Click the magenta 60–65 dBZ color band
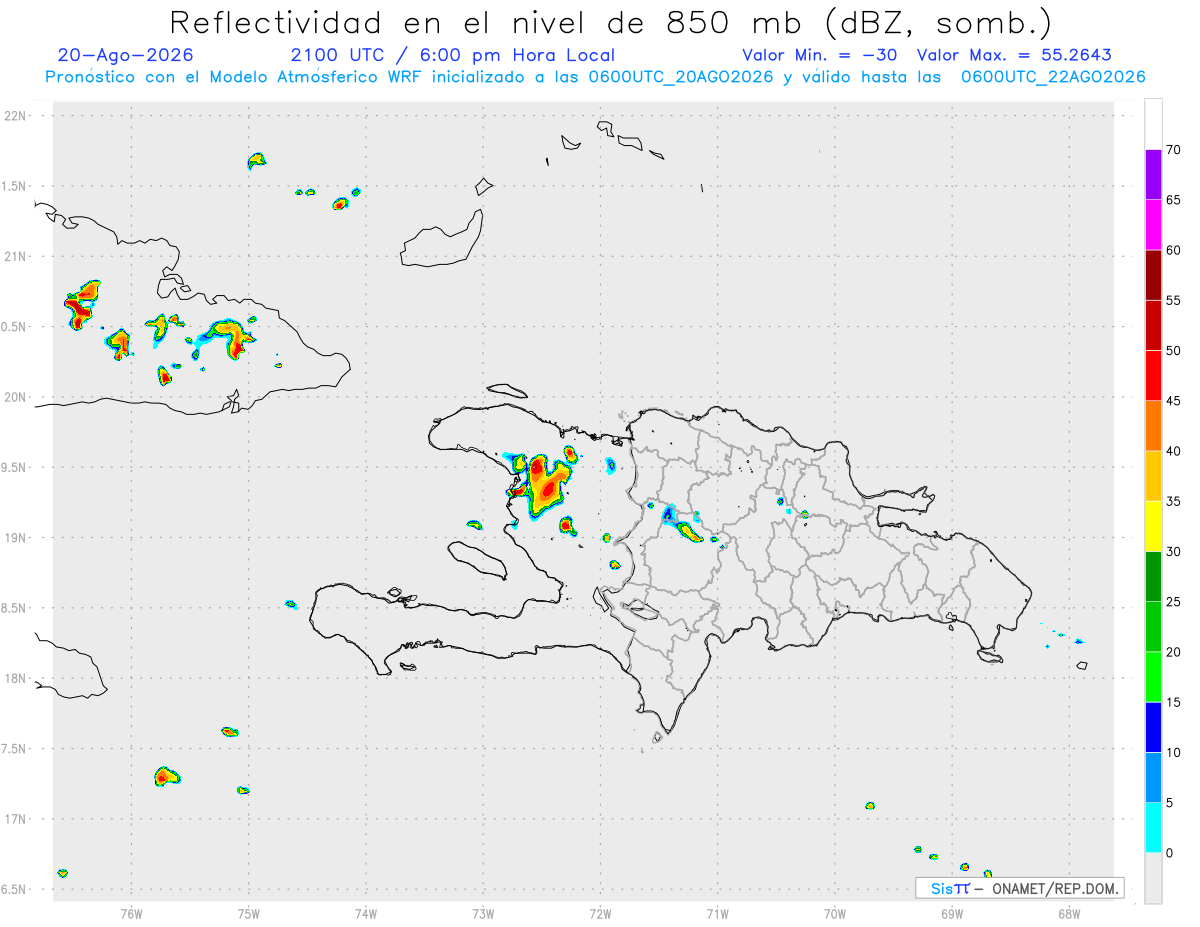Viewport: 1200px width, 927px height. point(1153,225)
